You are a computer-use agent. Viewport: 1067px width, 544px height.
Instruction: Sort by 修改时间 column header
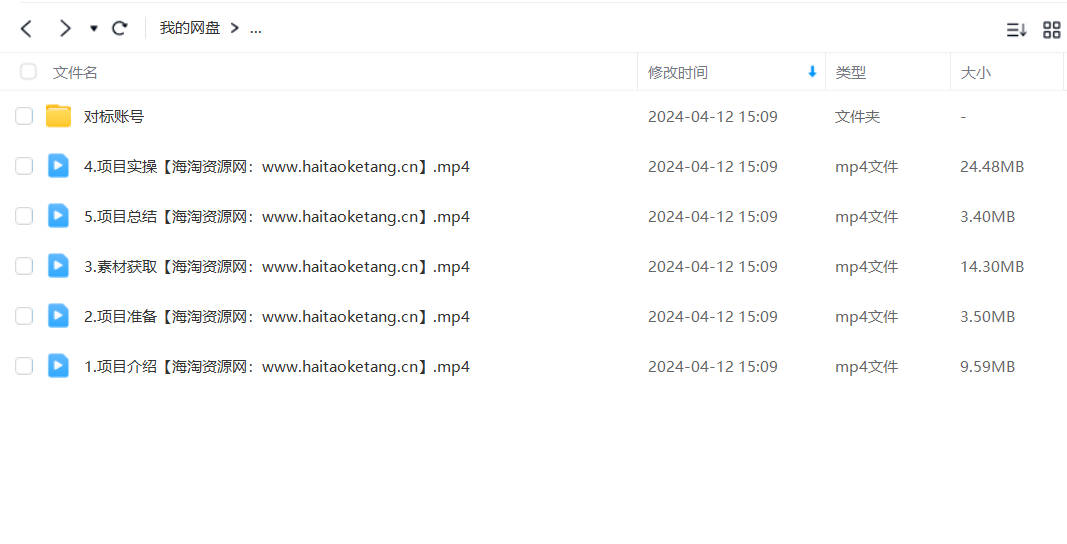point(678,72)
